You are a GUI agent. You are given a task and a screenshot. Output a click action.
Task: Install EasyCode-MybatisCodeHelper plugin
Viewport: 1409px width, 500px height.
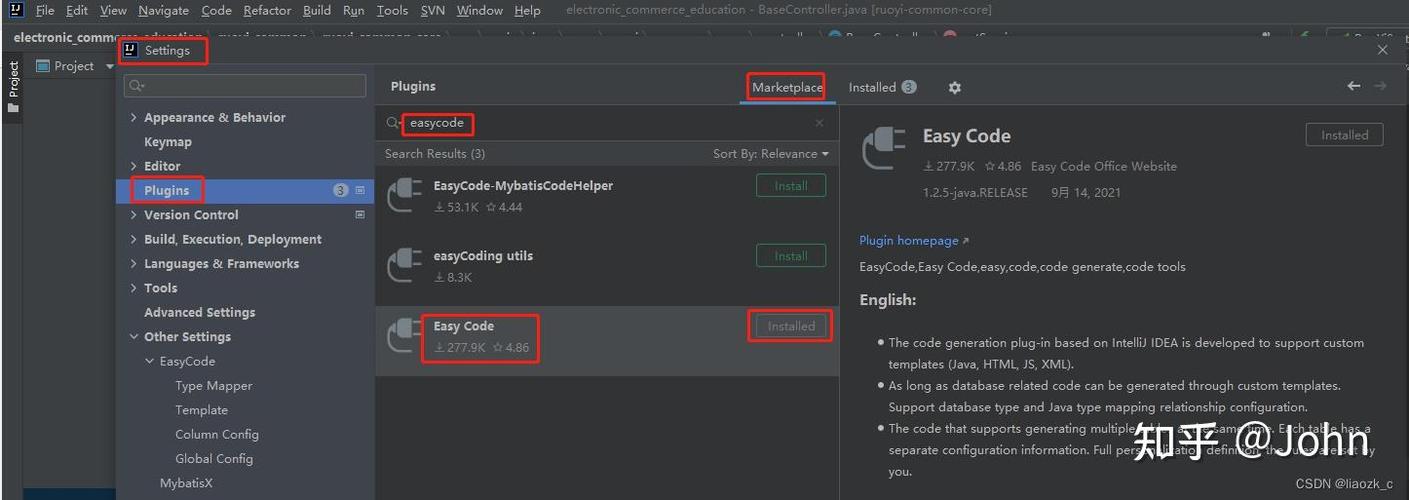(x=791, y=186)
